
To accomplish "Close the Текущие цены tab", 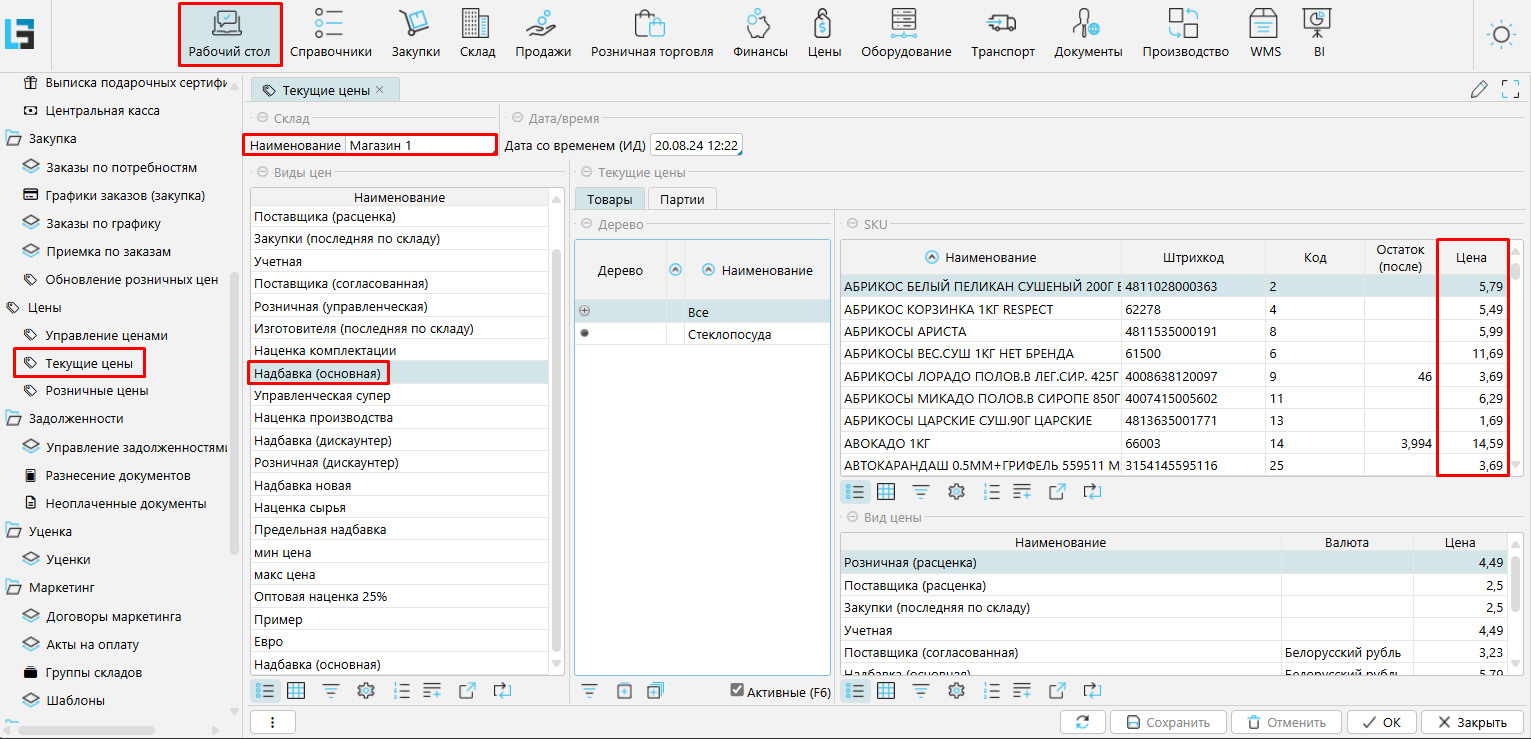I will [380, 90].
